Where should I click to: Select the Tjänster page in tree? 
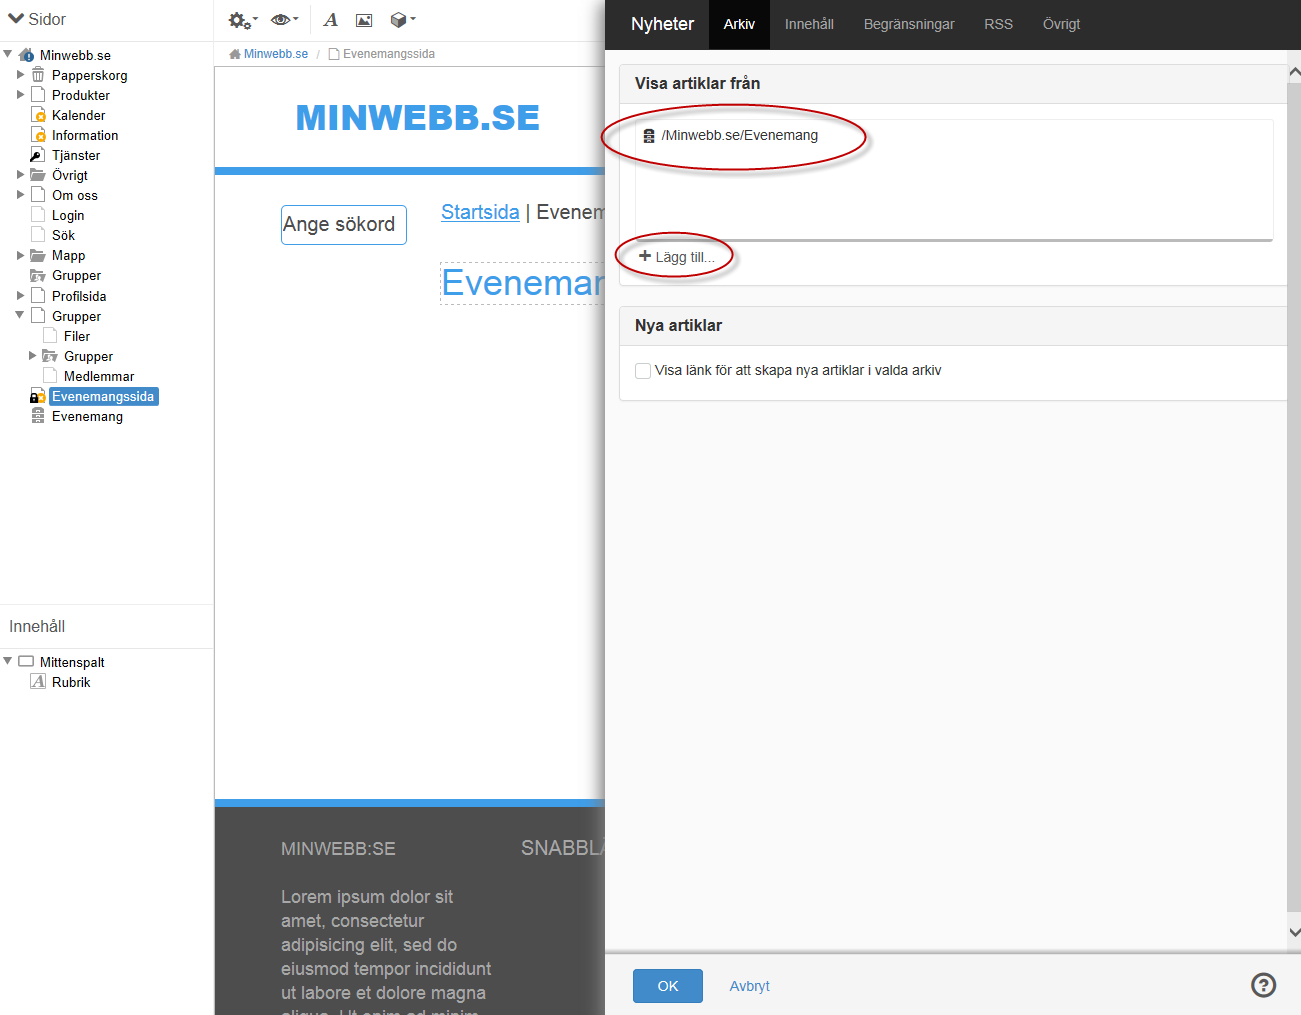point(76,155)
